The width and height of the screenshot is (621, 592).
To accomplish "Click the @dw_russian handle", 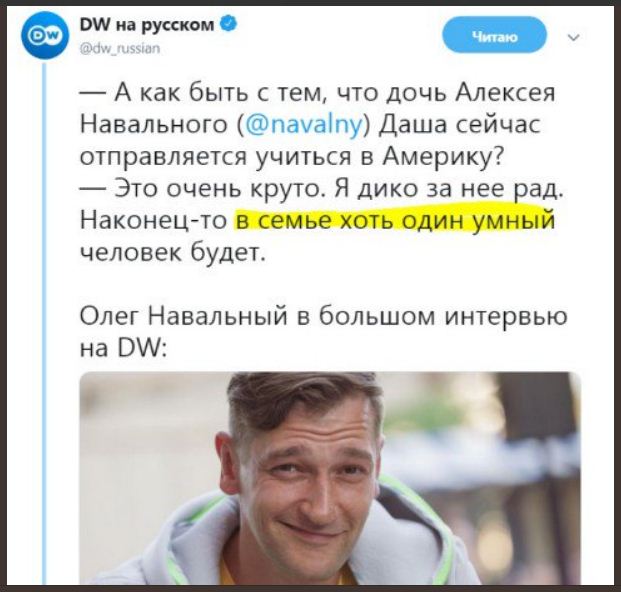I will pos(120,48).
